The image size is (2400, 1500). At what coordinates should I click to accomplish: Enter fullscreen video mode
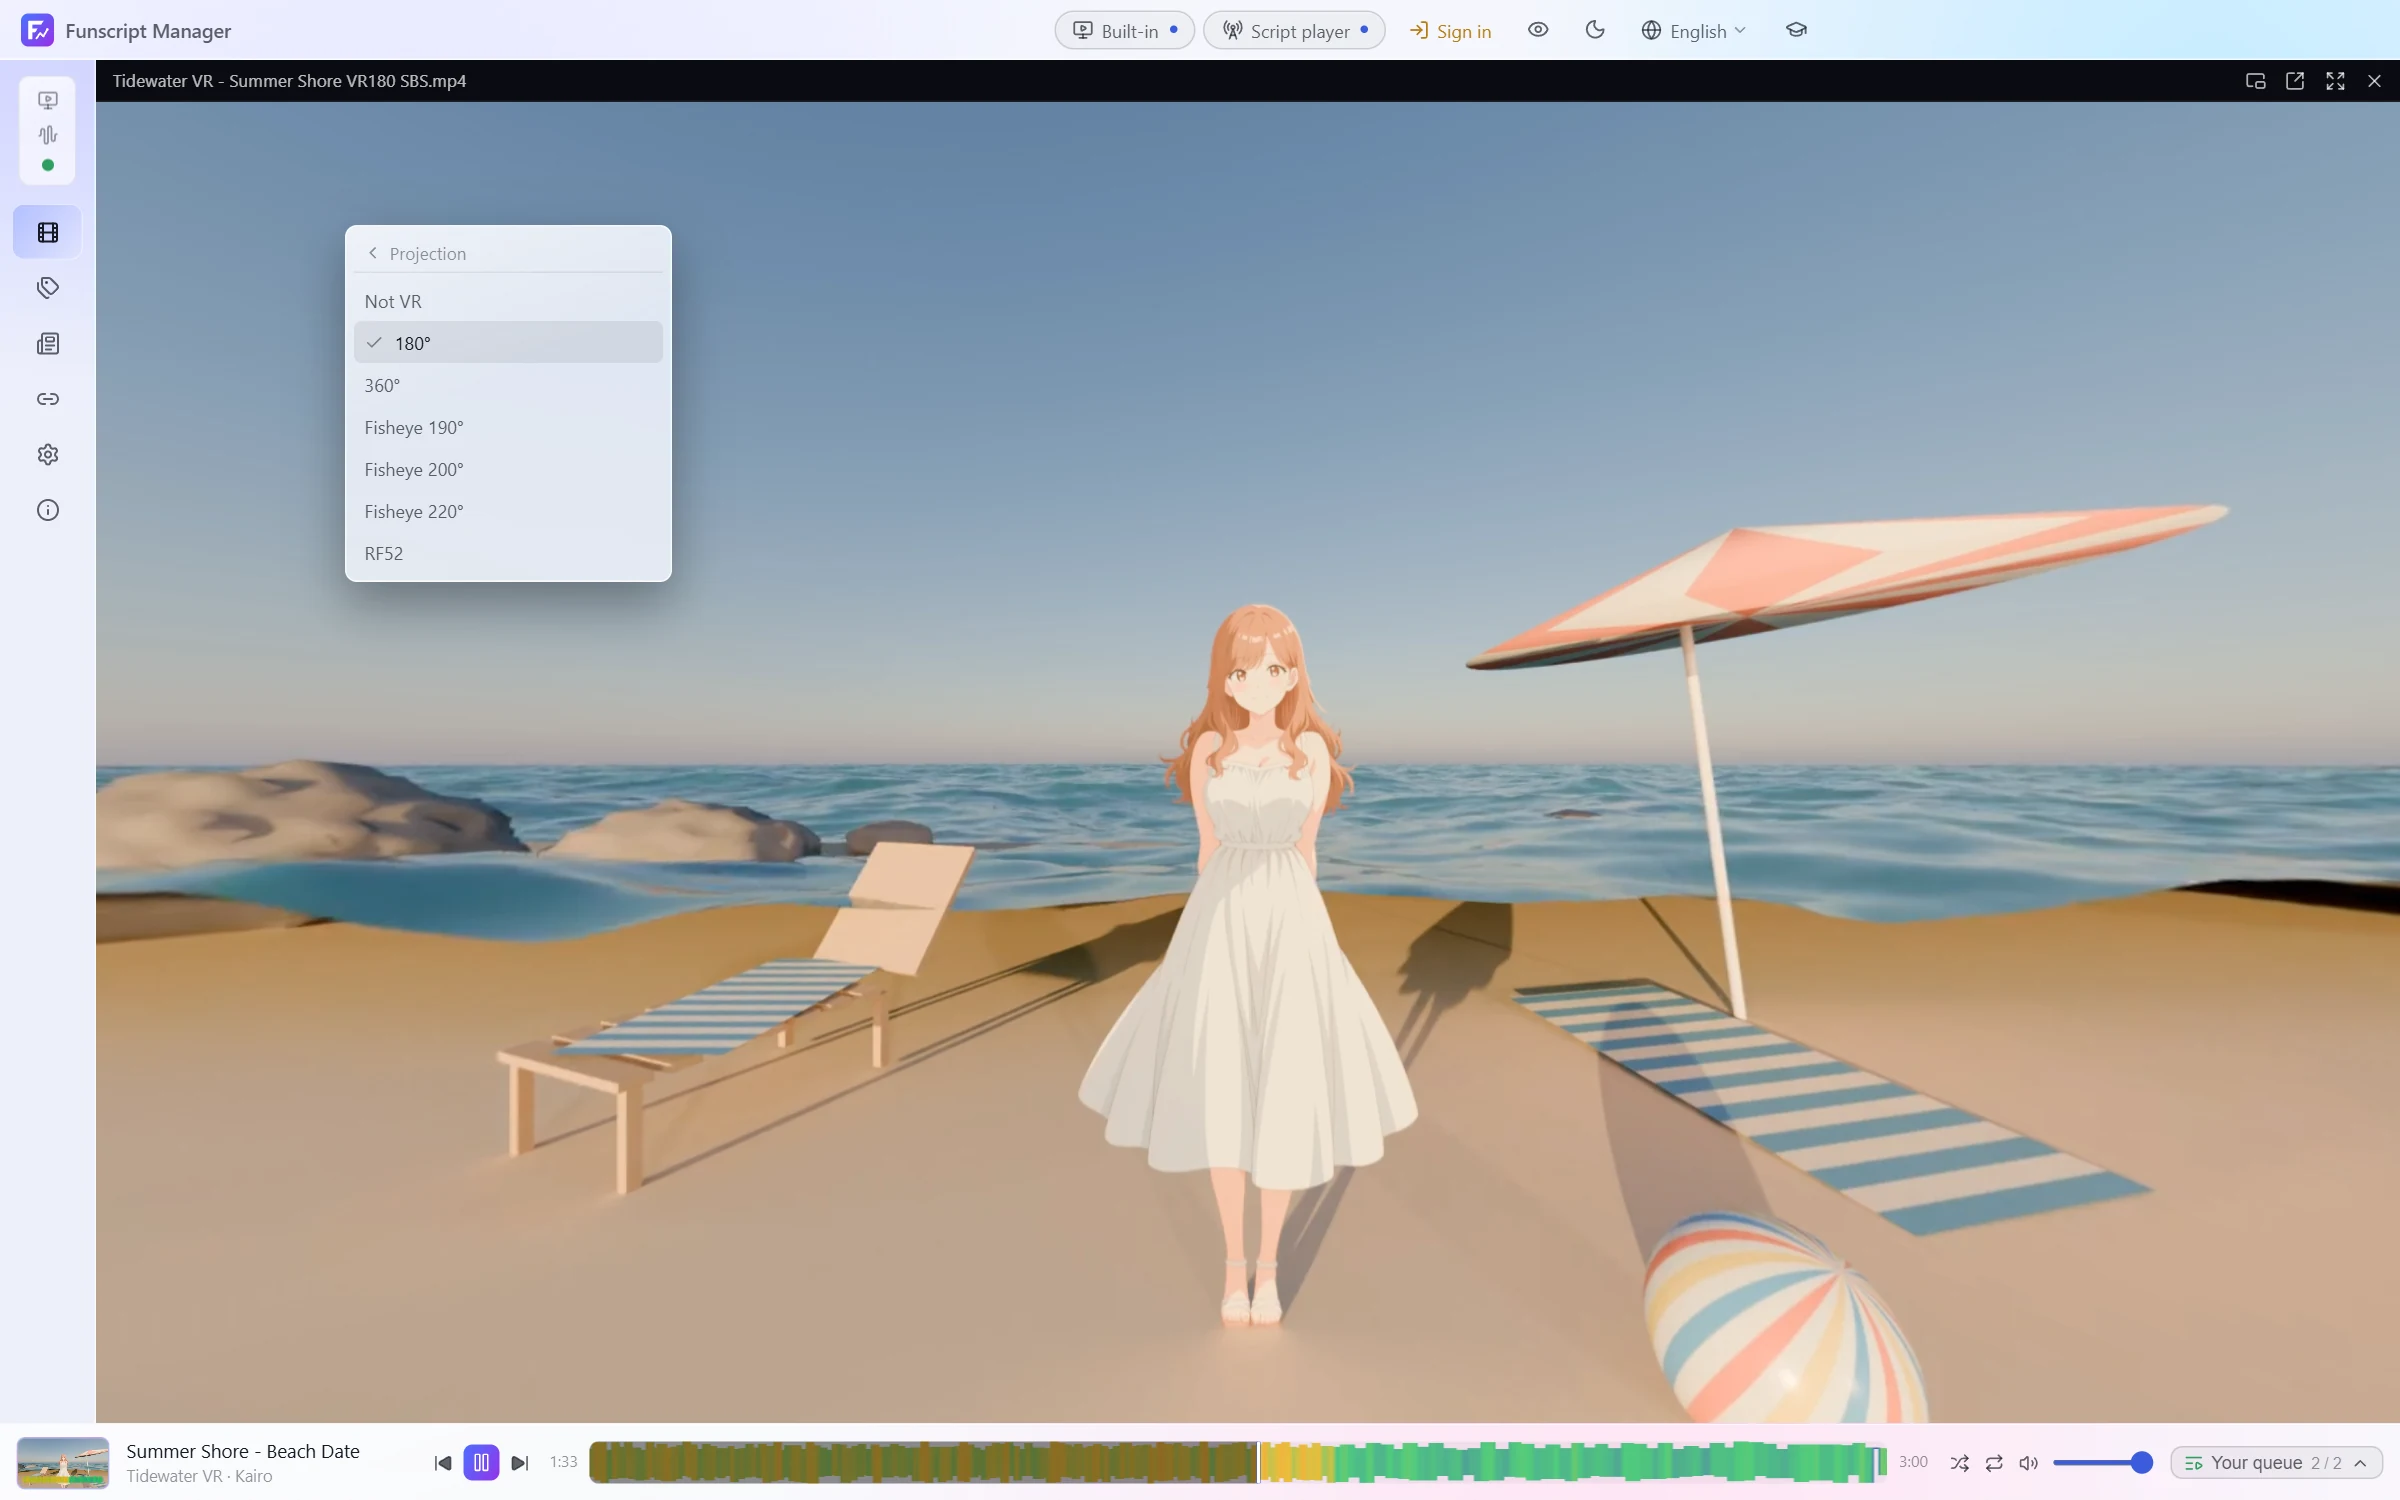(x=2335, y=81)
